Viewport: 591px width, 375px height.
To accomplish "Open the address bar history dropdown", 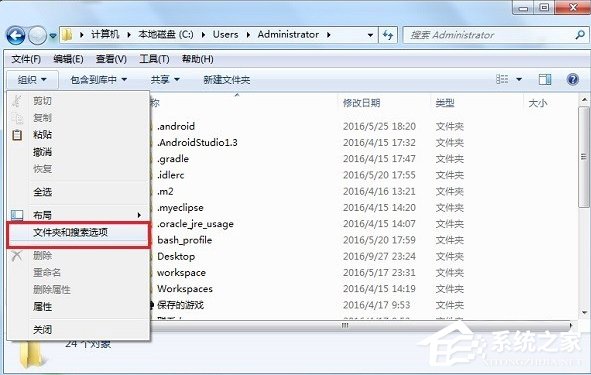I will point(371,35).
